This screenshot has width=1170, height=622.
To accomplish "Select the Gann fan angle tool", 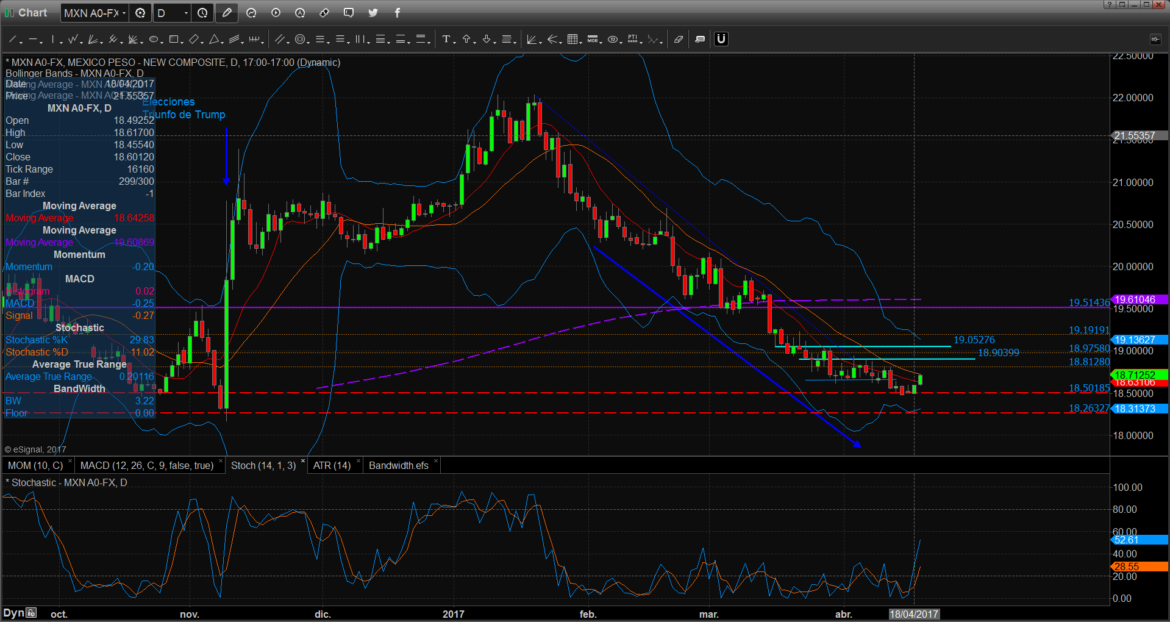I will pyautogui.click(x=532, y=39).
